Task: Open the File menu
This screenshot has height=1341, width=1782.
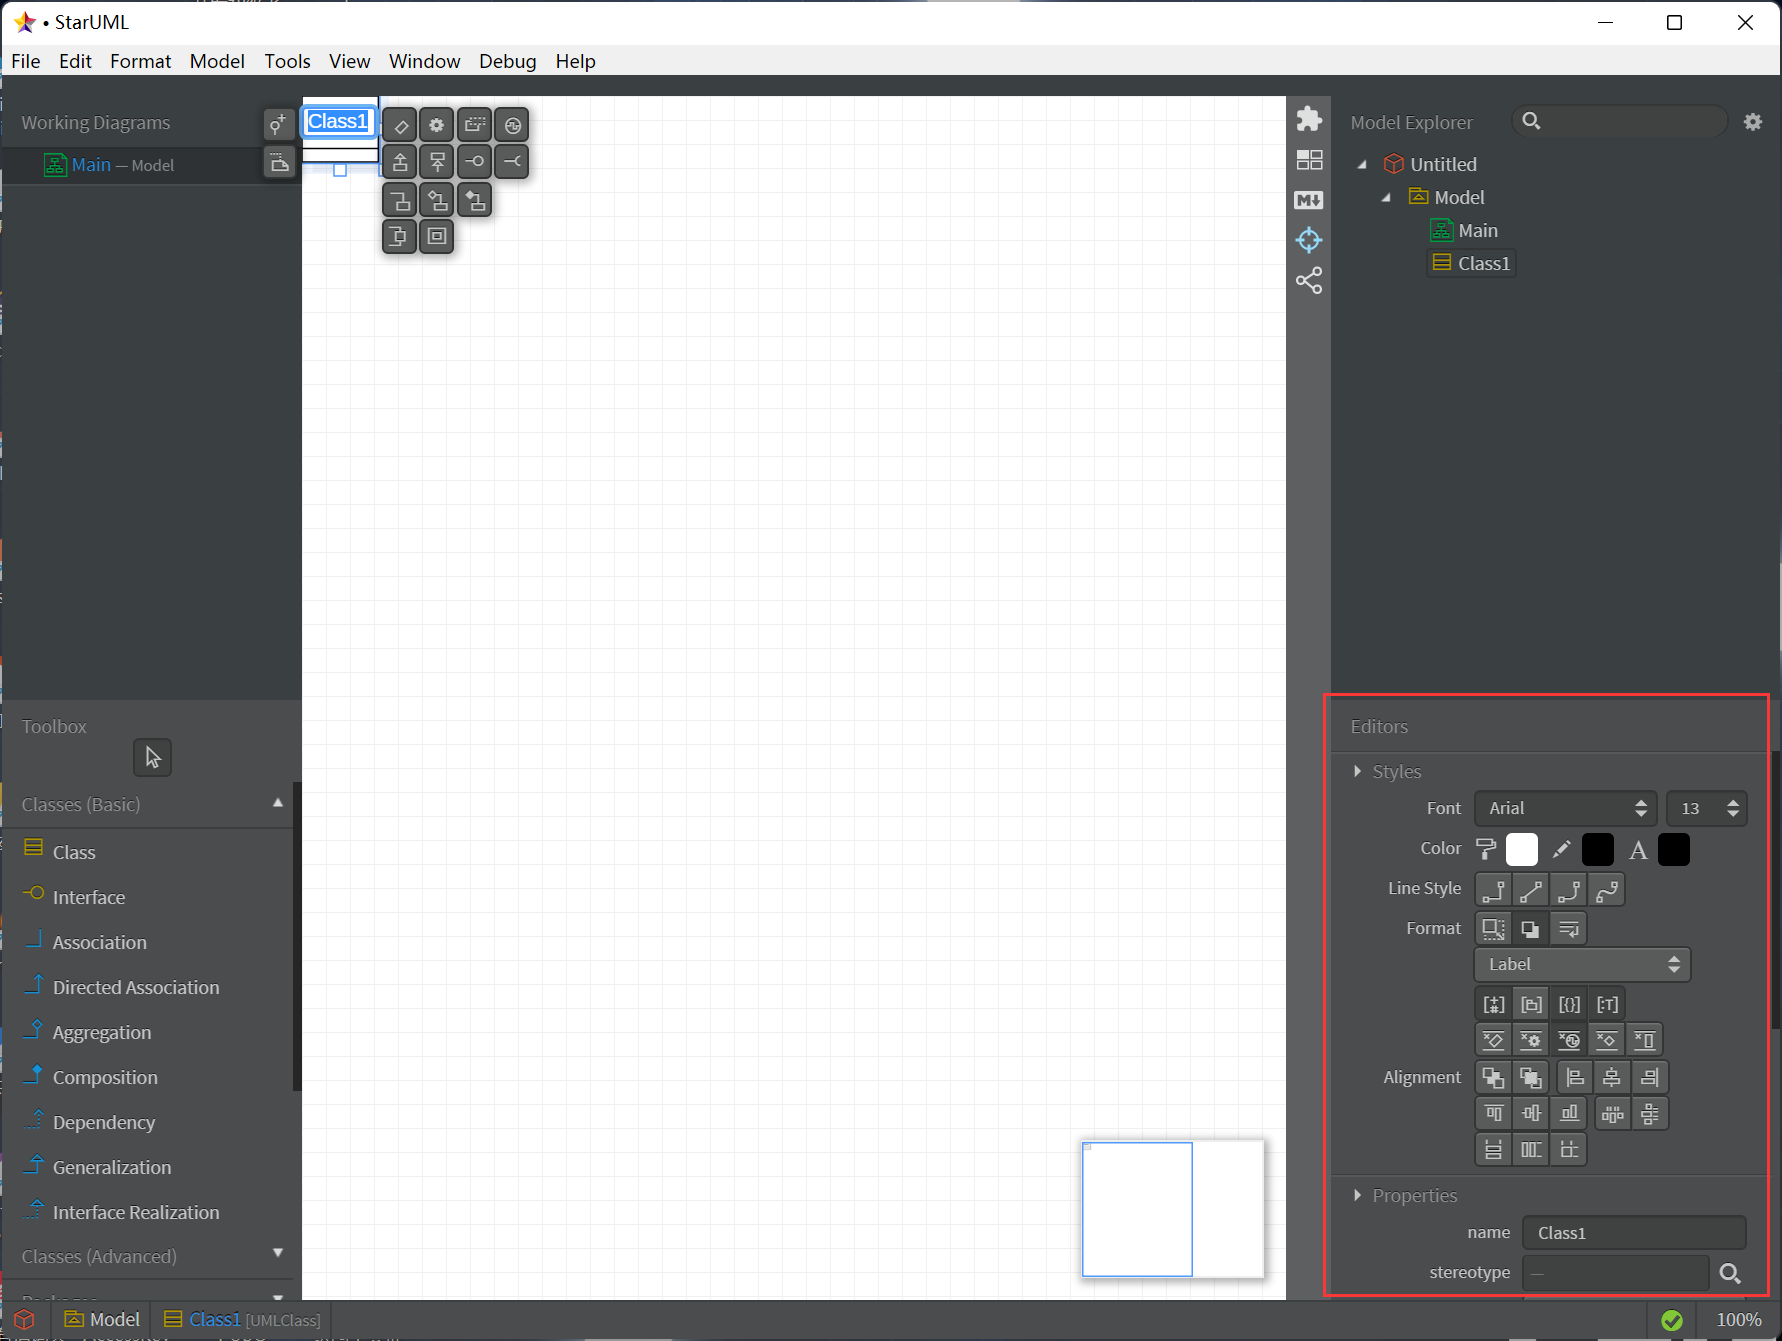Action: tap(26, 61)
